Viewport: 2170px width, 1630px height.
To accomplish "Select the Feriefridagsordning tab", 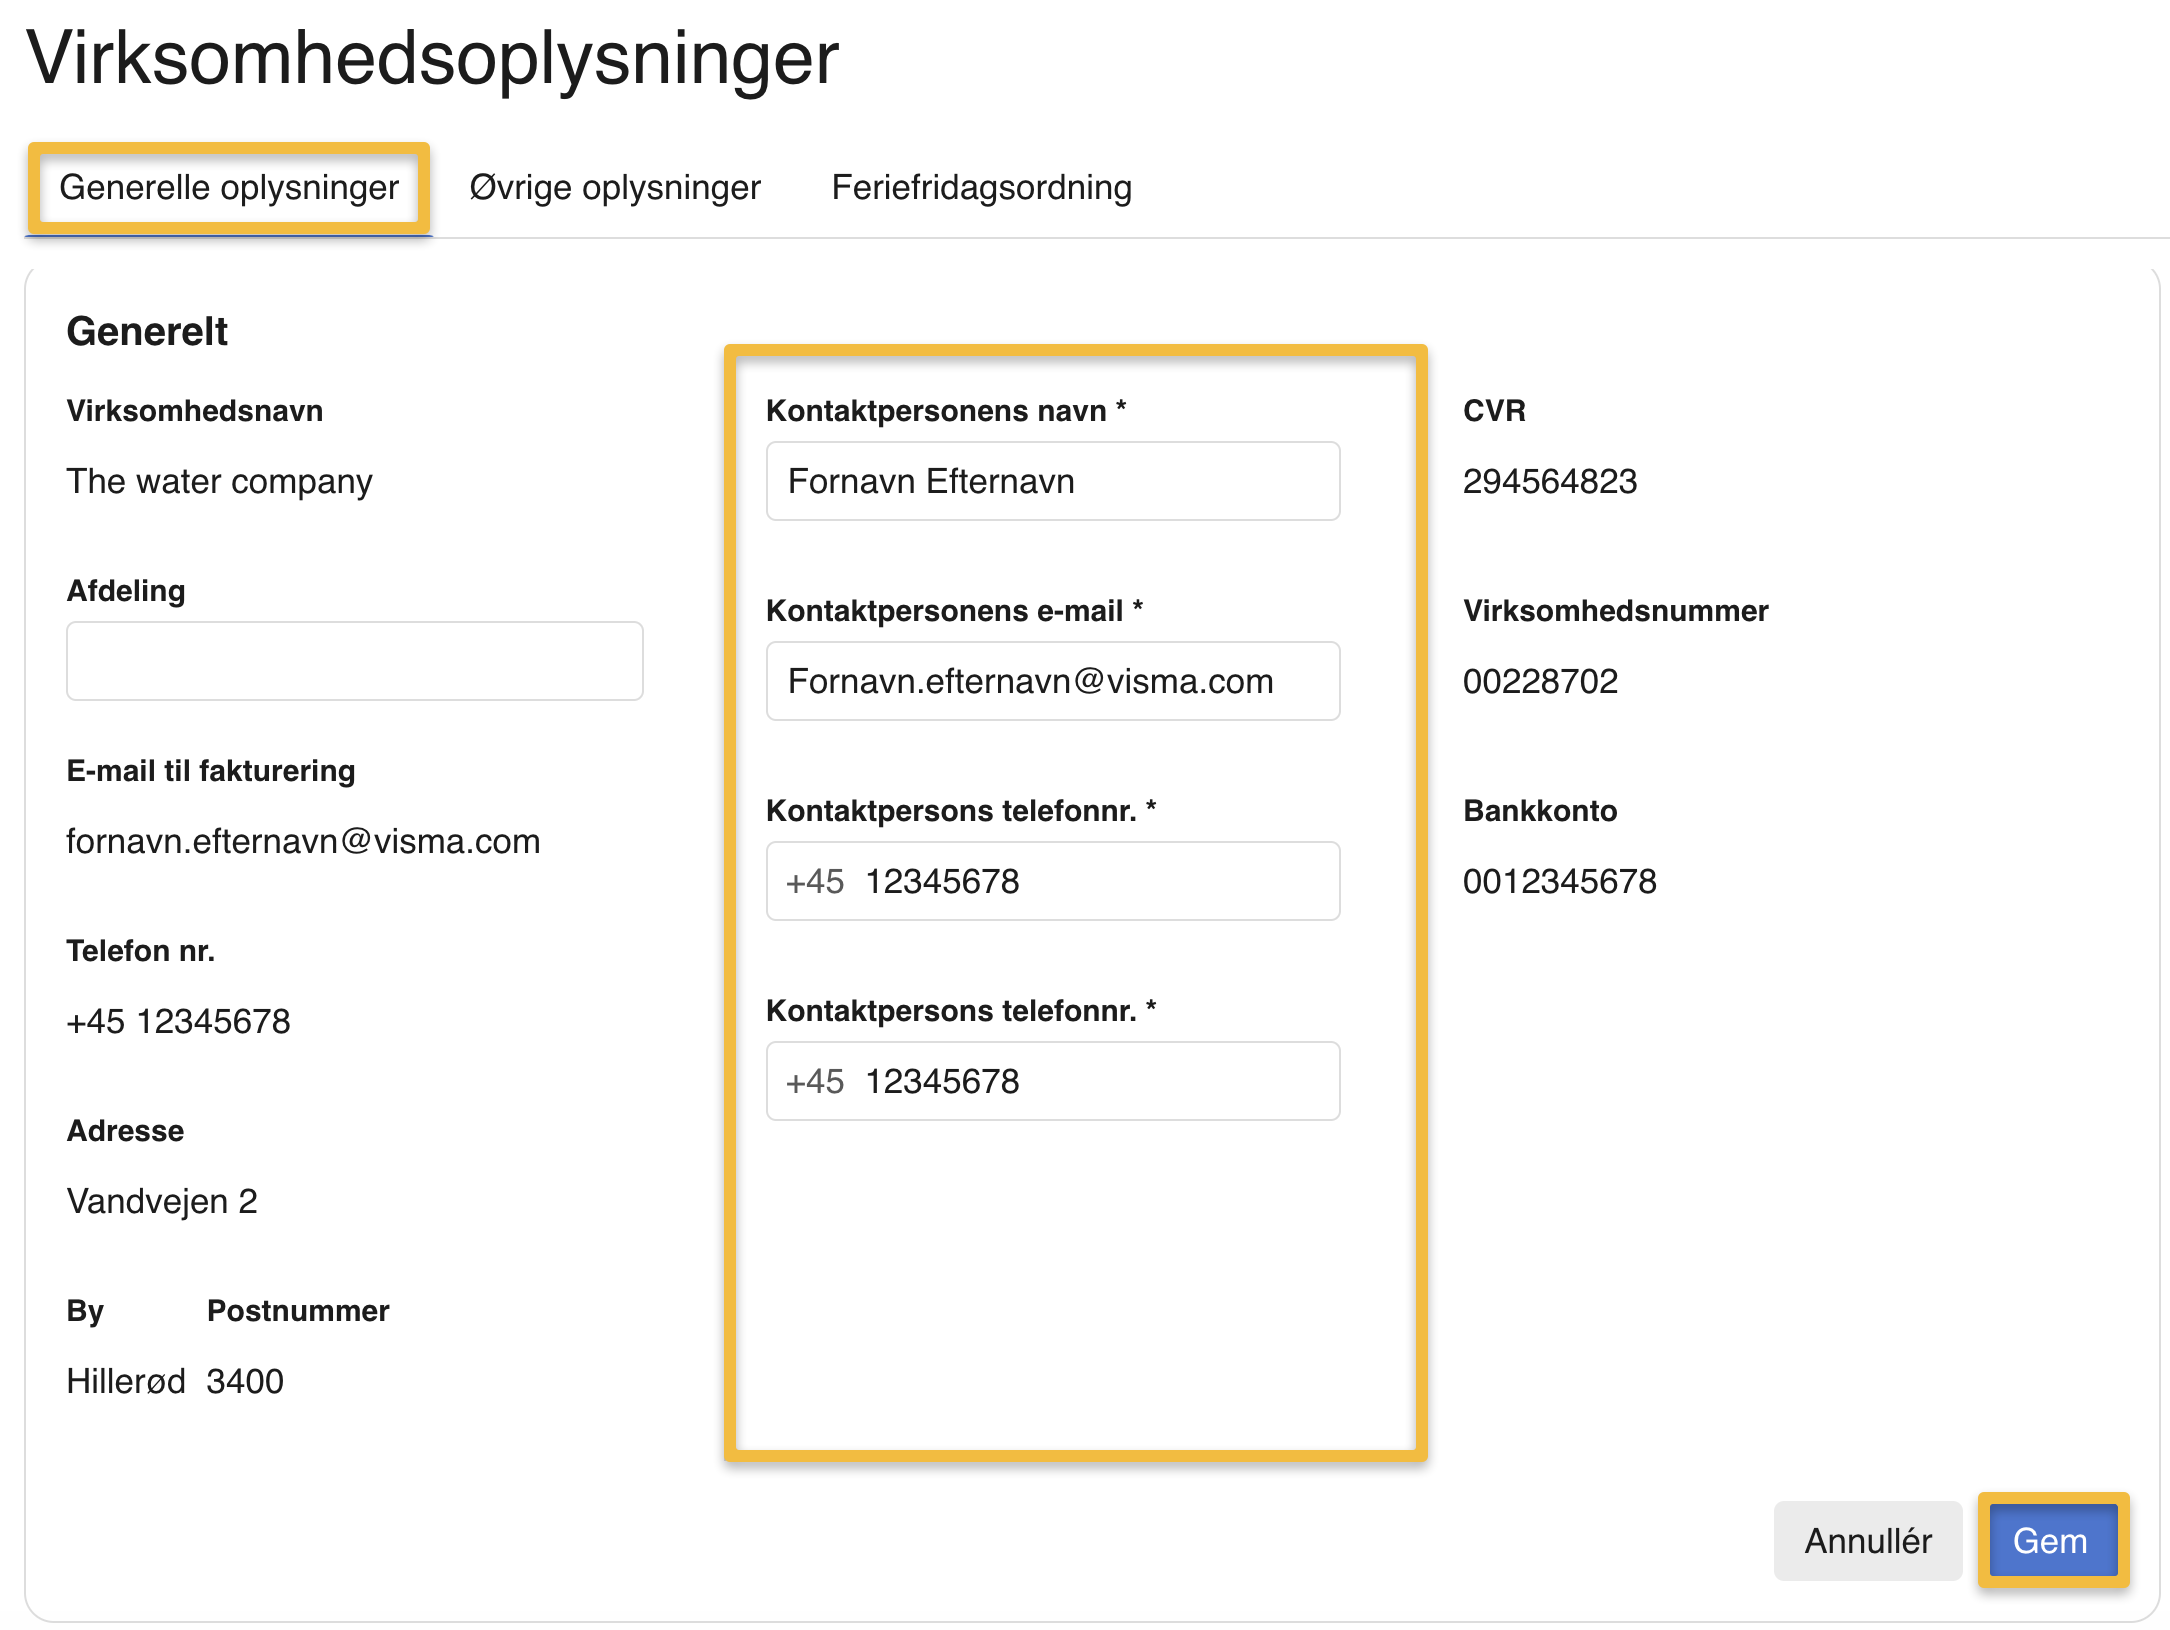I will 981,188.
